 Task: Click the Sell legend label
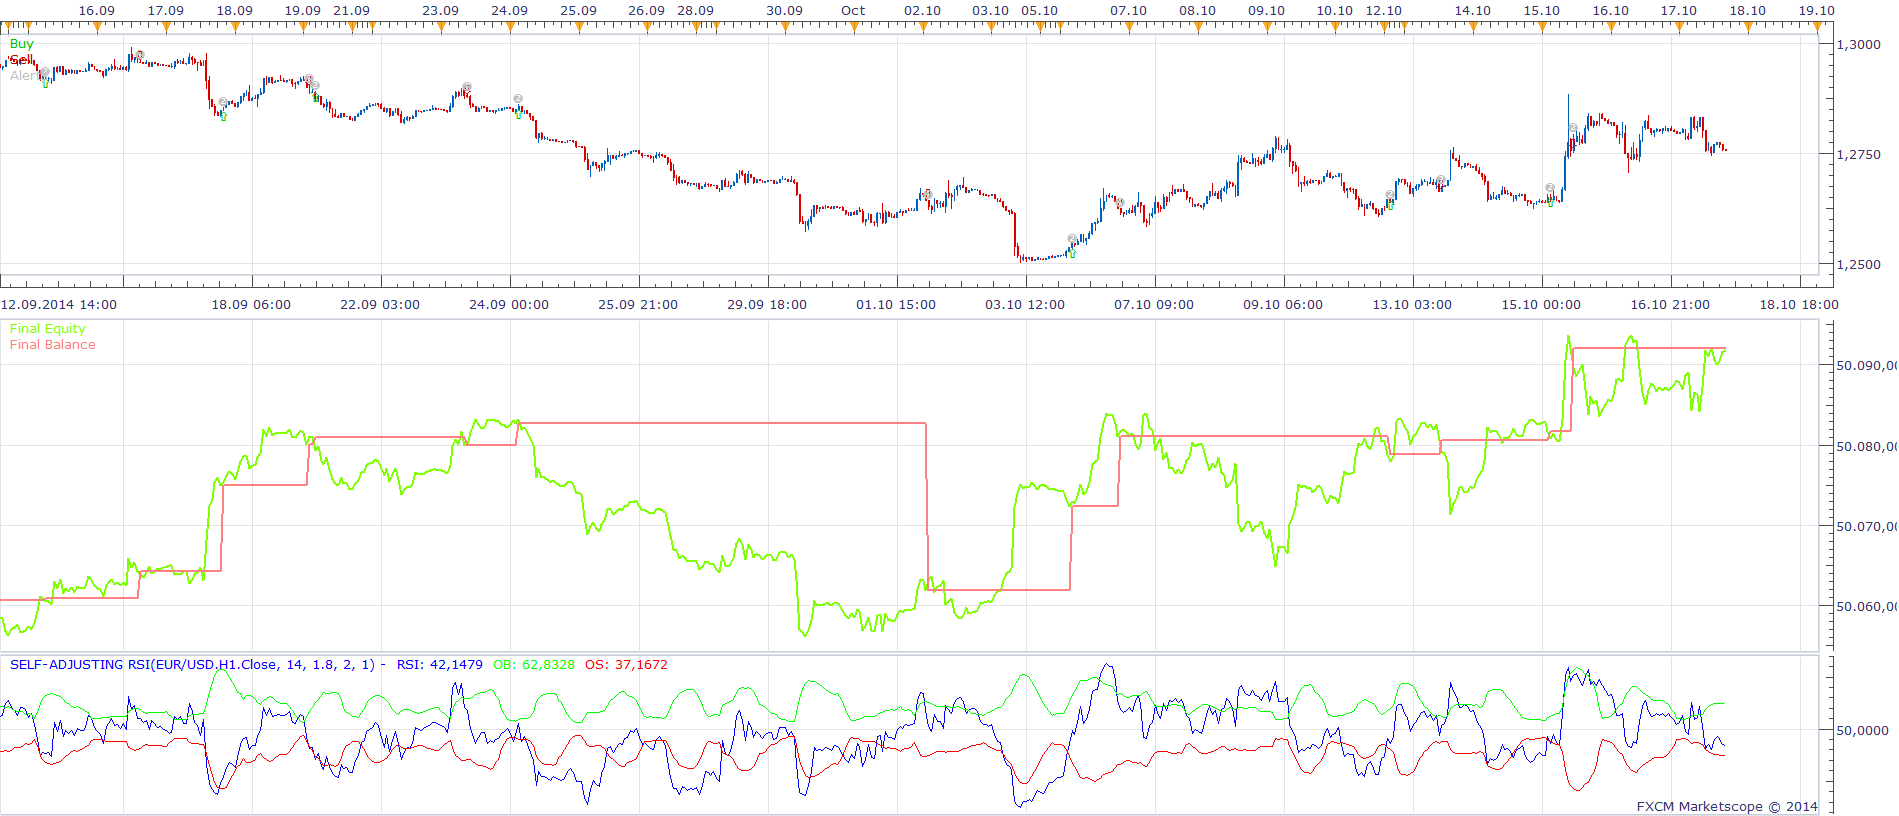point(21,60)
